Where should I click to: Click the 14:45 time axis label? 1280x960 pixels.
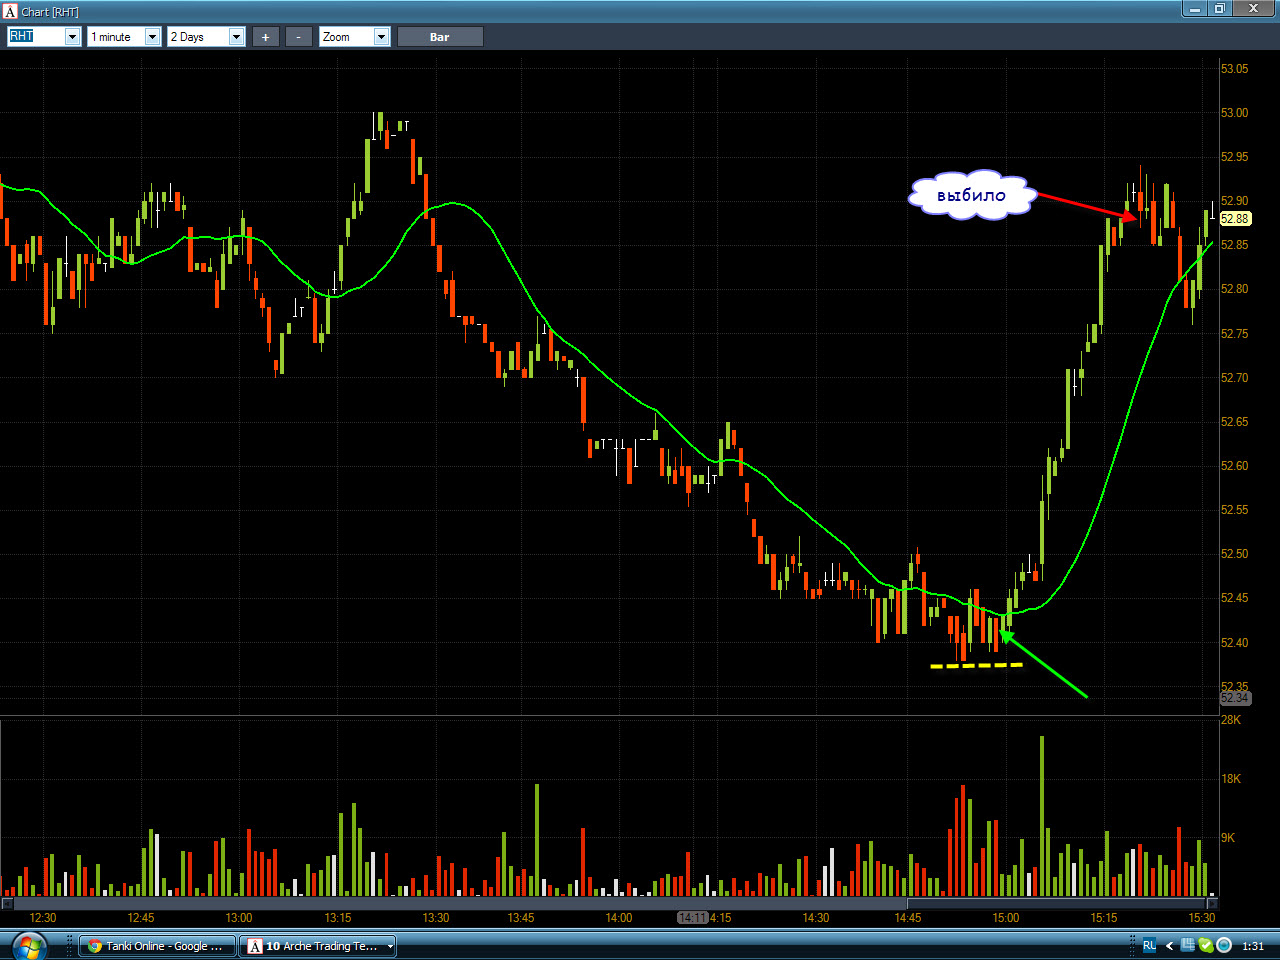tap(908, 918)
